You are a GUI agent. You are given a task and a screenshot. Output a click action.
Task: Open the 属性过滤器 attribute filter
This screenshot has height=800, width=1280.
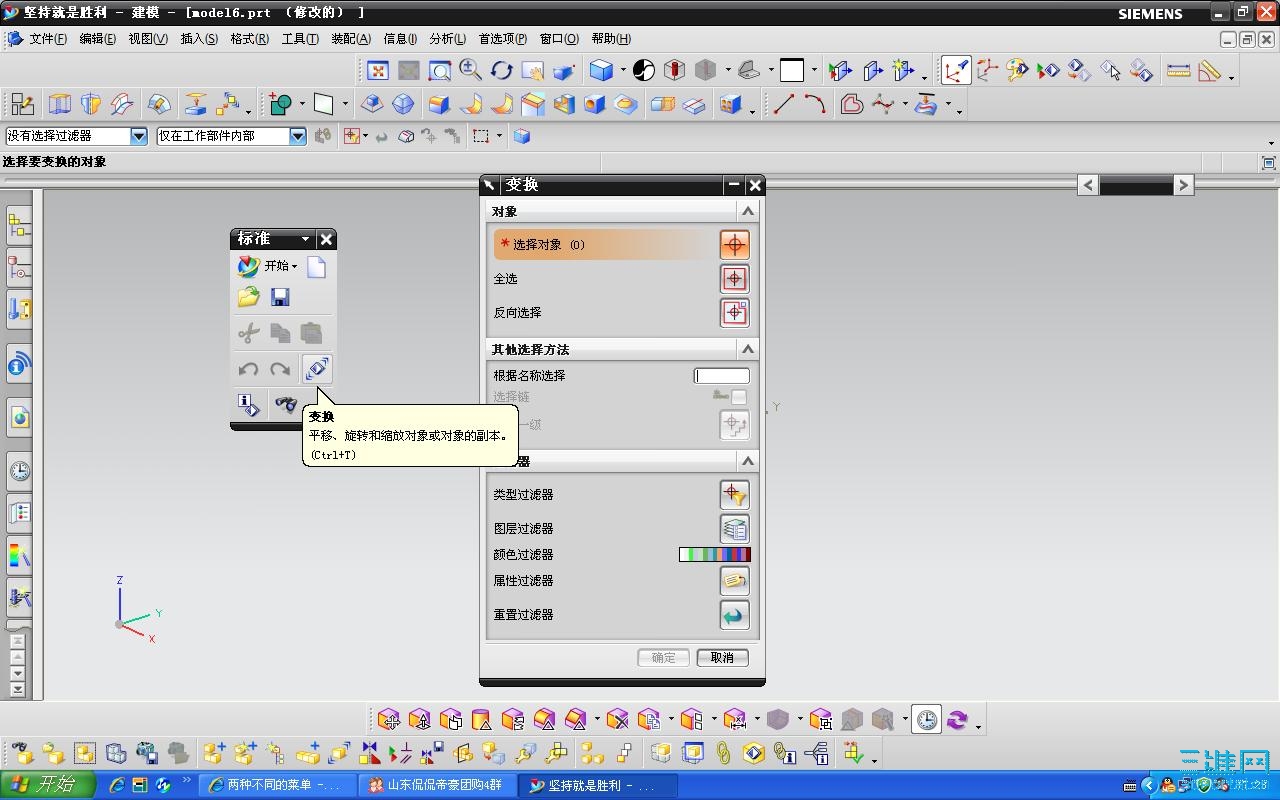coord(735,581)
